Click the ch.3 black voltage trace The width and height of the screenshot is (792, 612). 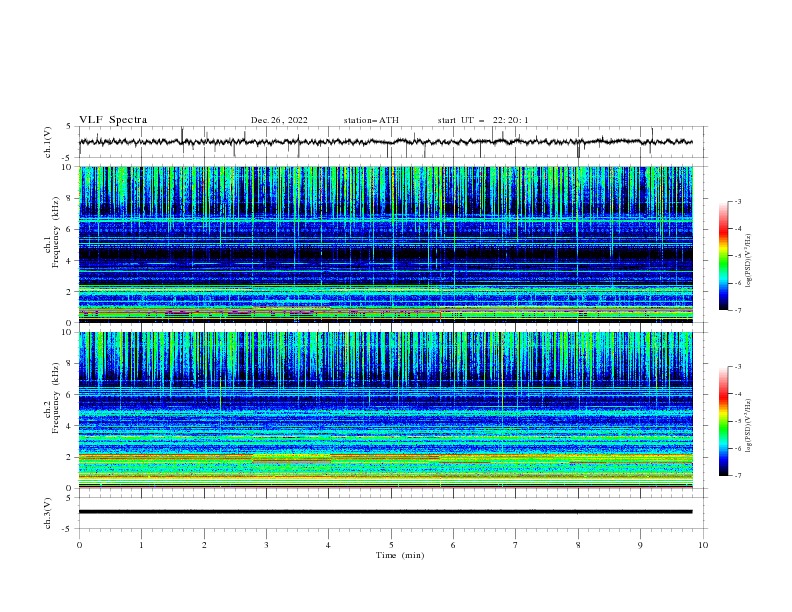click(385, 512)
